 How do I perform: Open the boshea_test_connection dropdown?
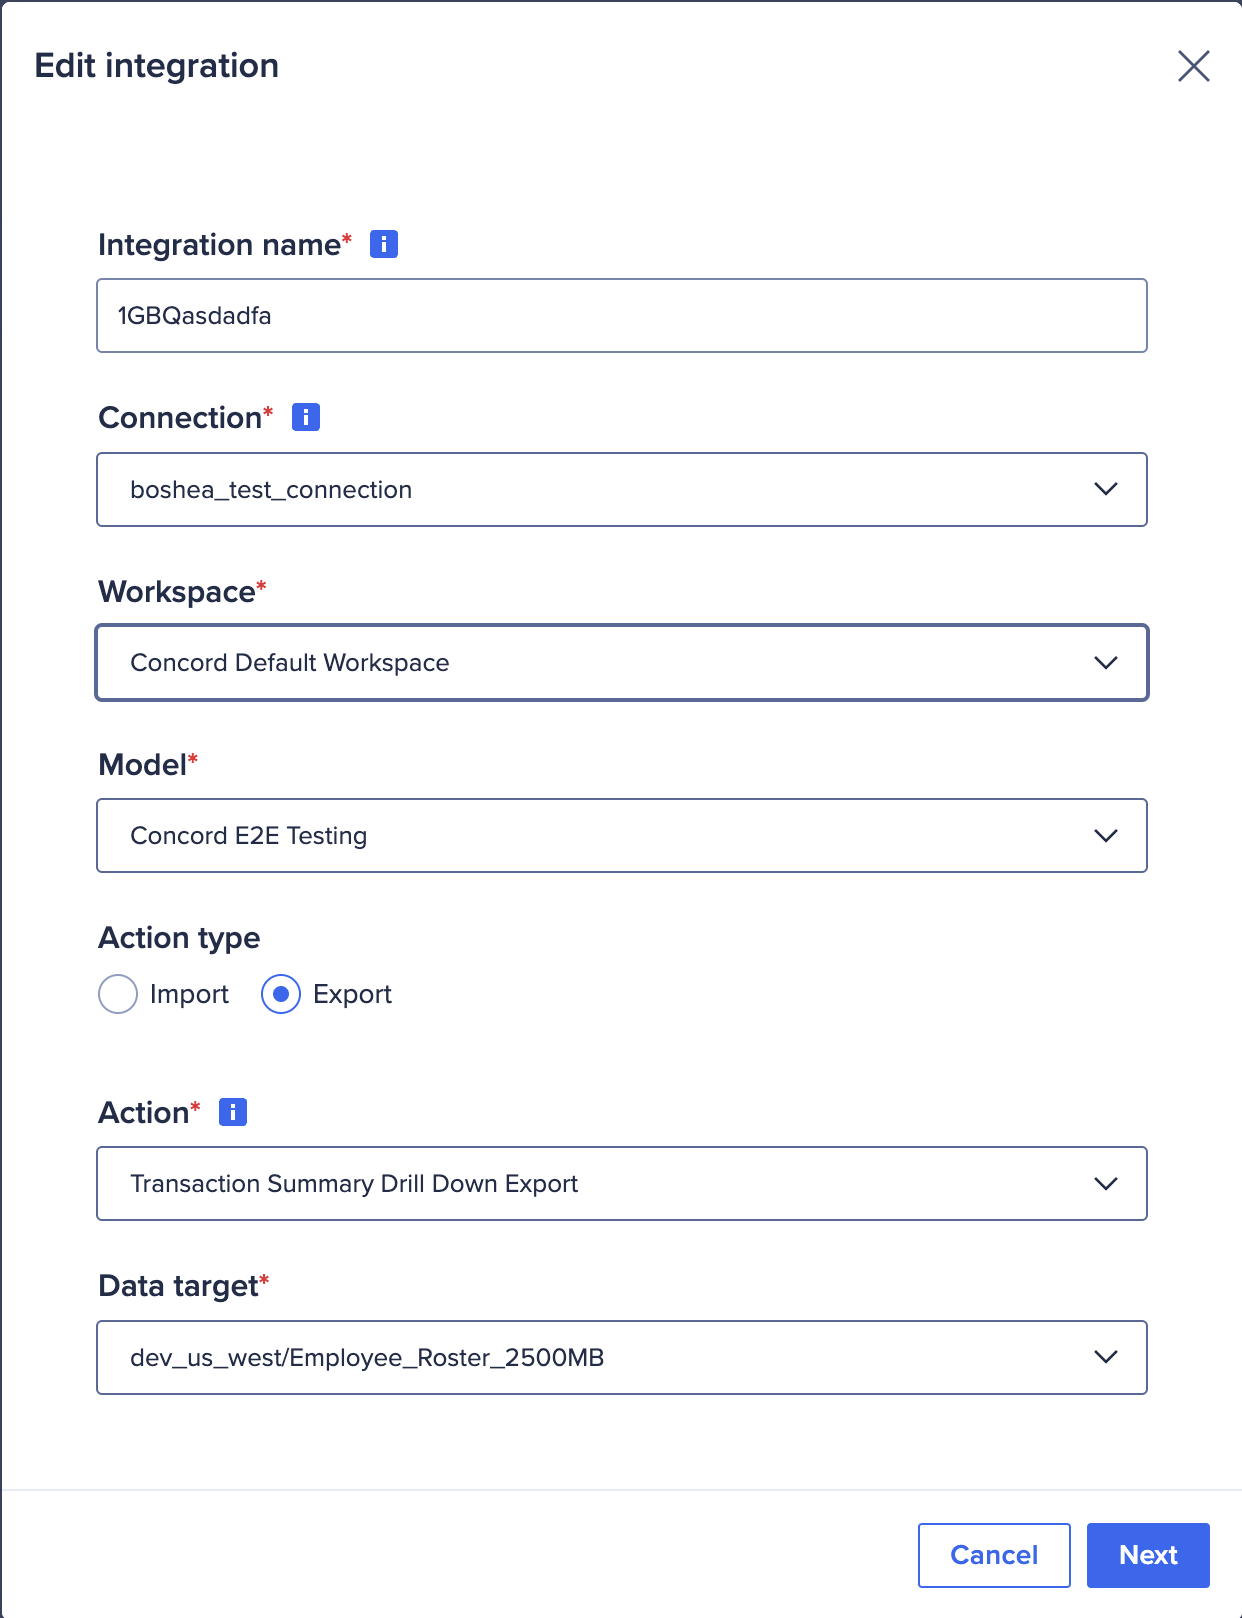621,489
